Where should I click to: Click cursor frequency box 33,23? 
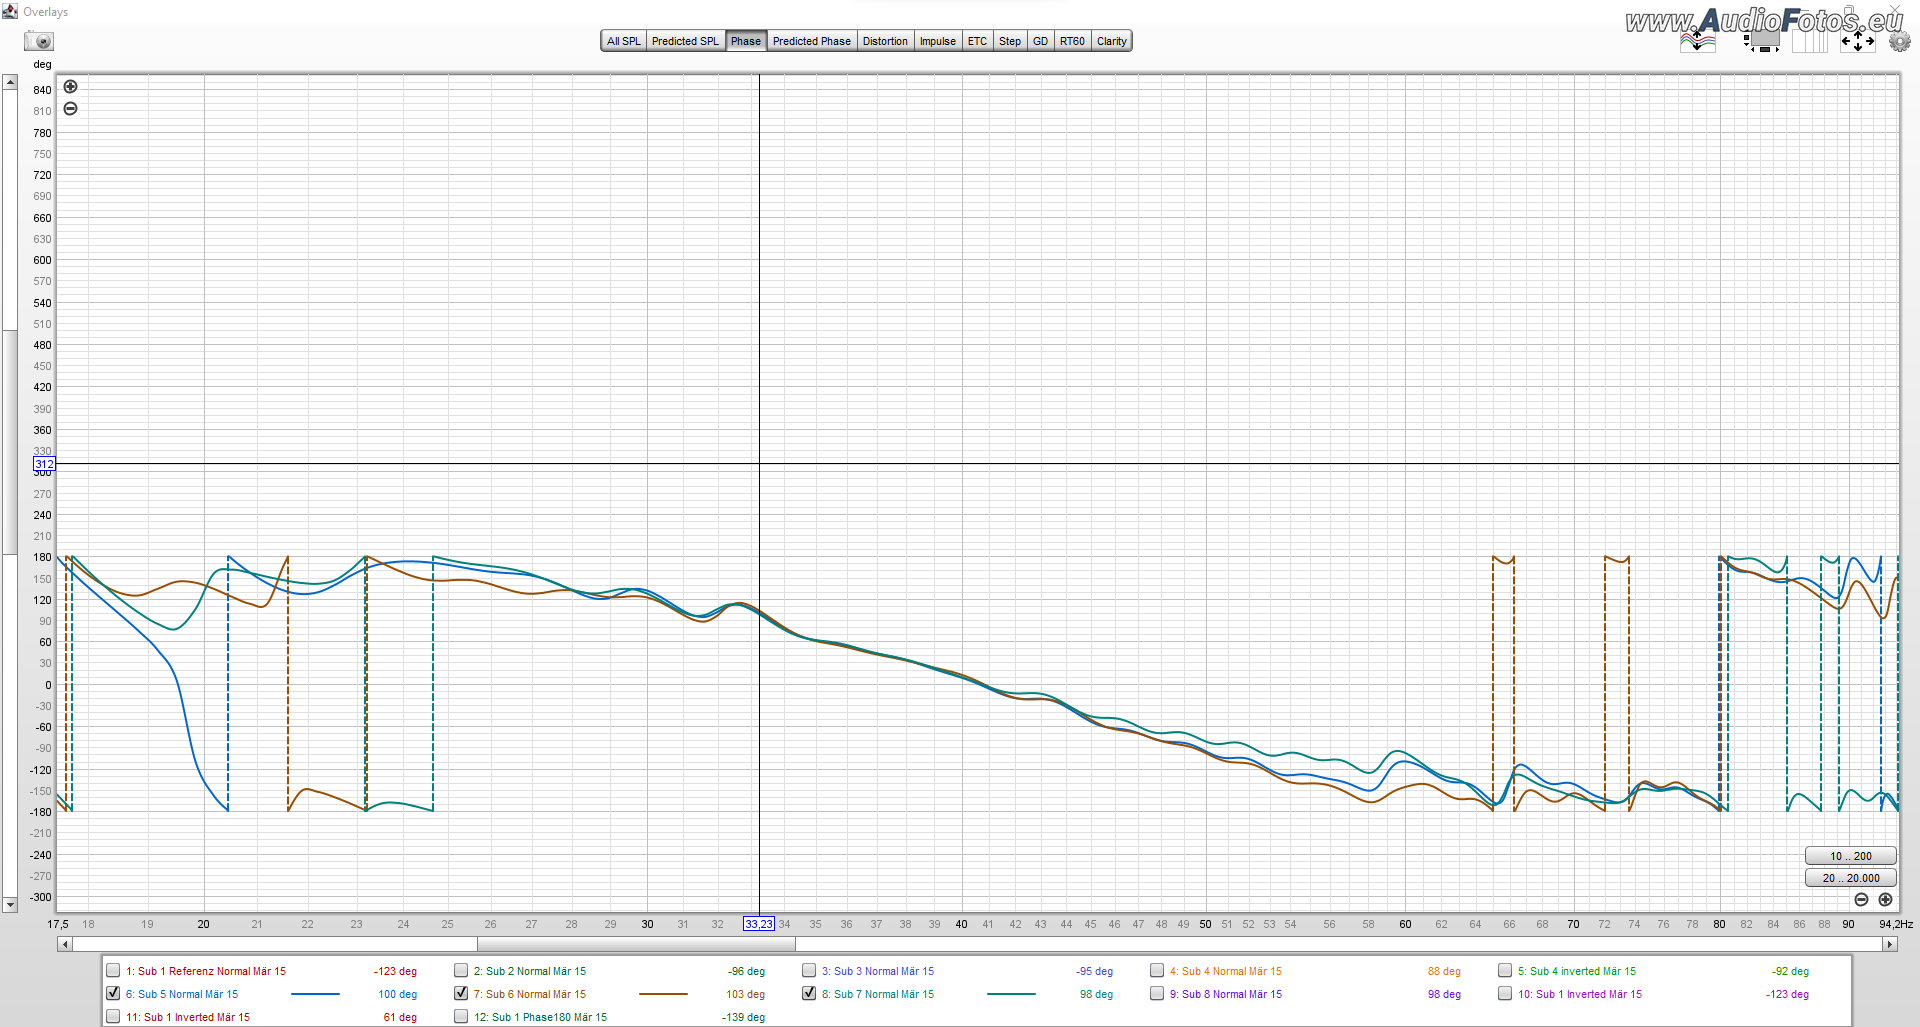point(758,924)
